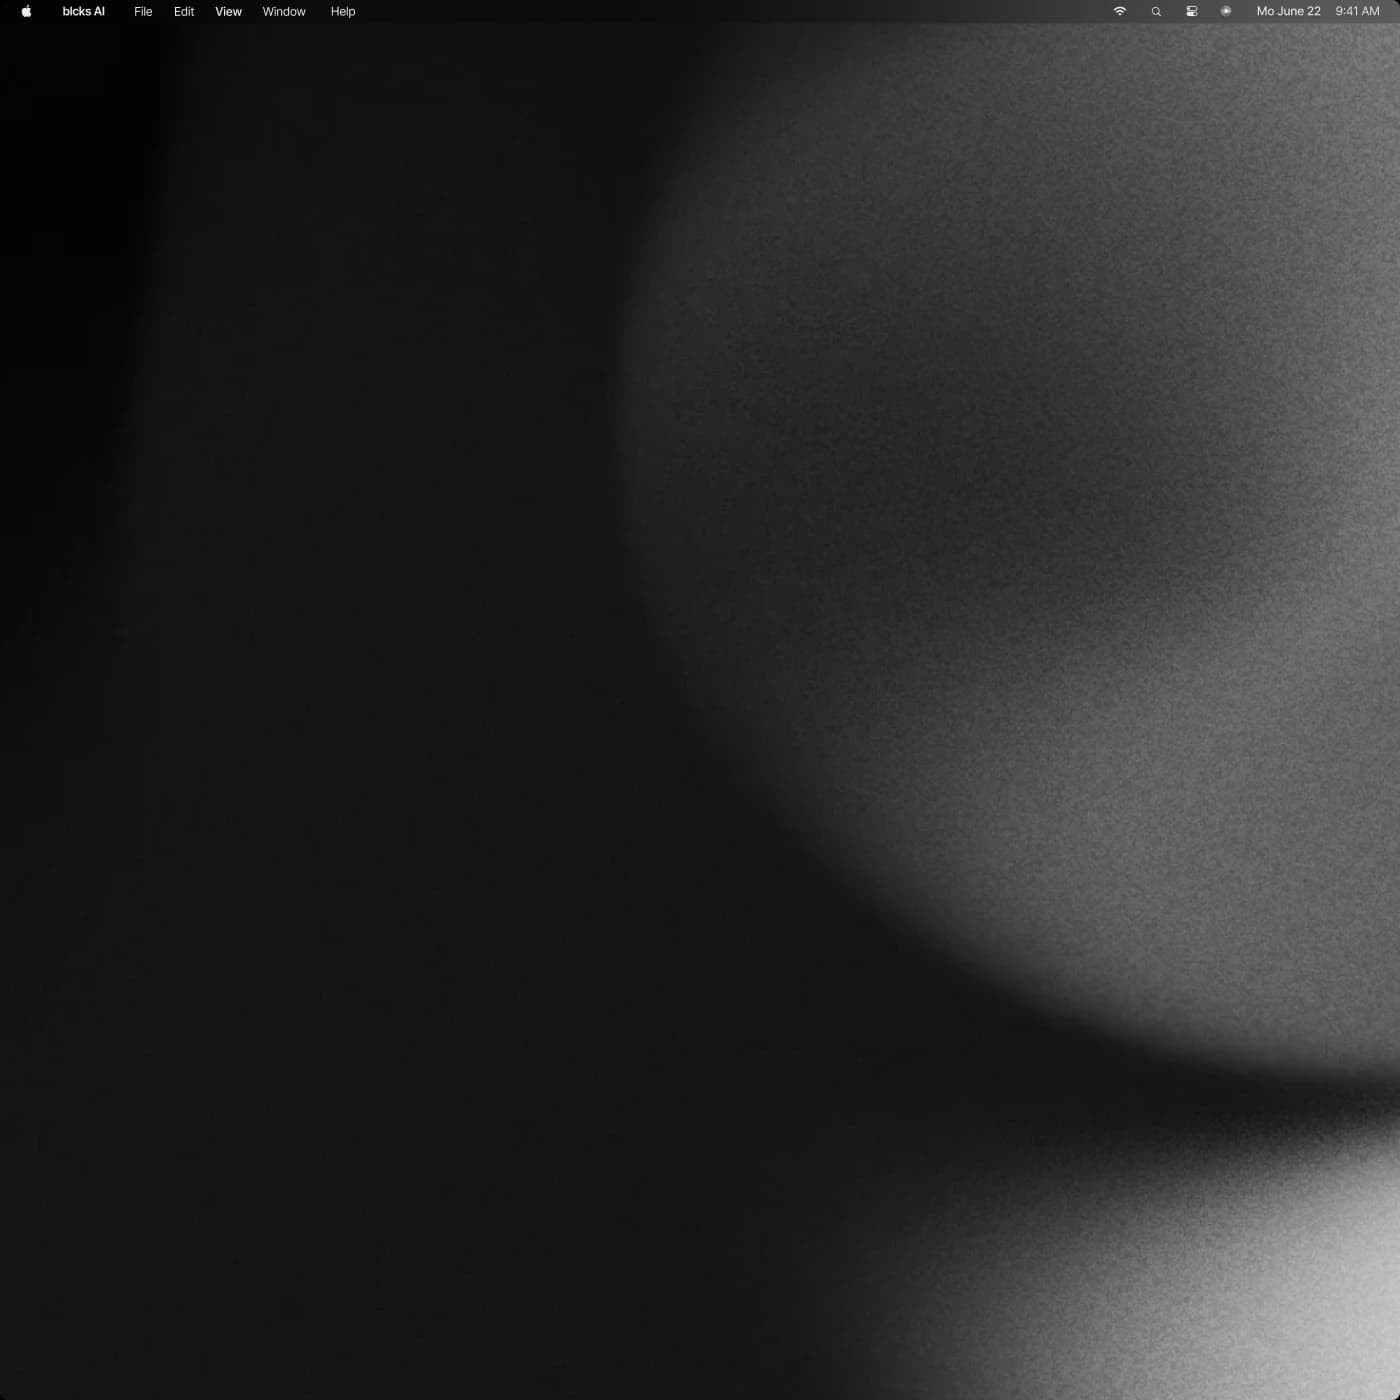
Task: Select the Apple logo in the corner
Action: pyautogui.click(x=25, y=11)
